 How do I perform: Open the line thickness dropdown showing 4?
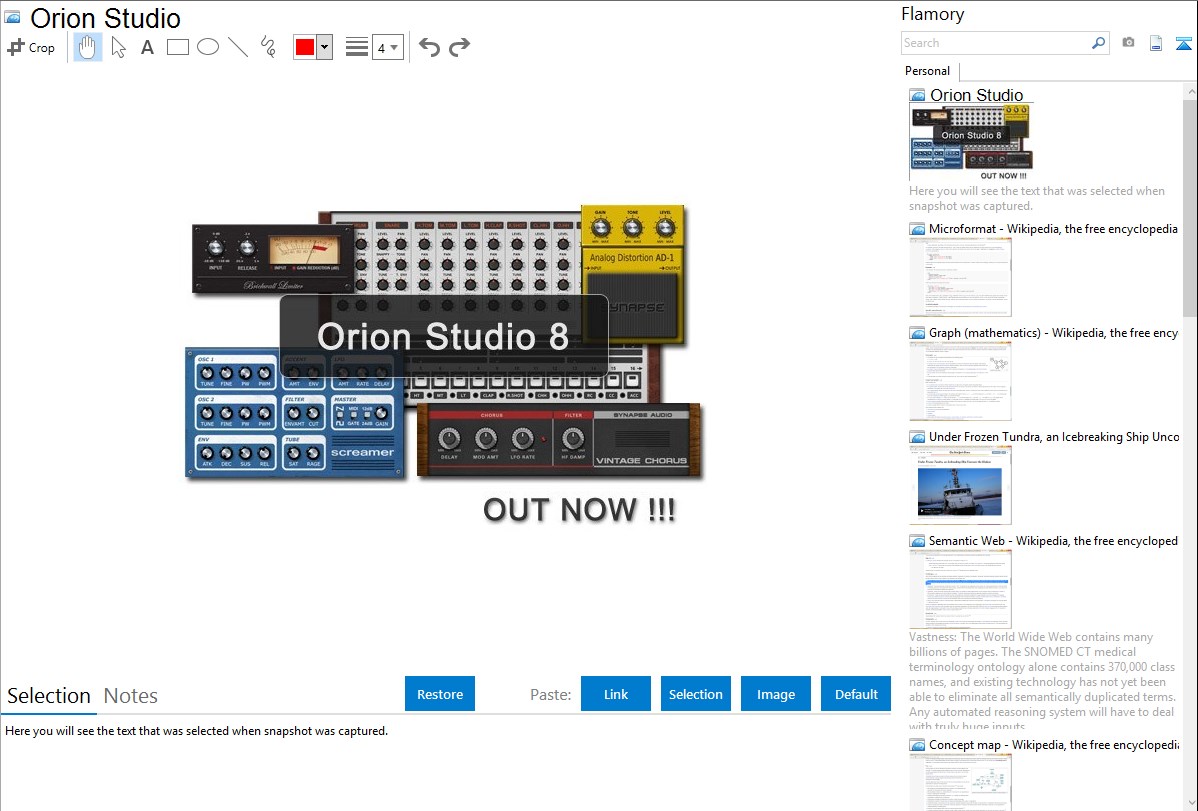(388, 47)
